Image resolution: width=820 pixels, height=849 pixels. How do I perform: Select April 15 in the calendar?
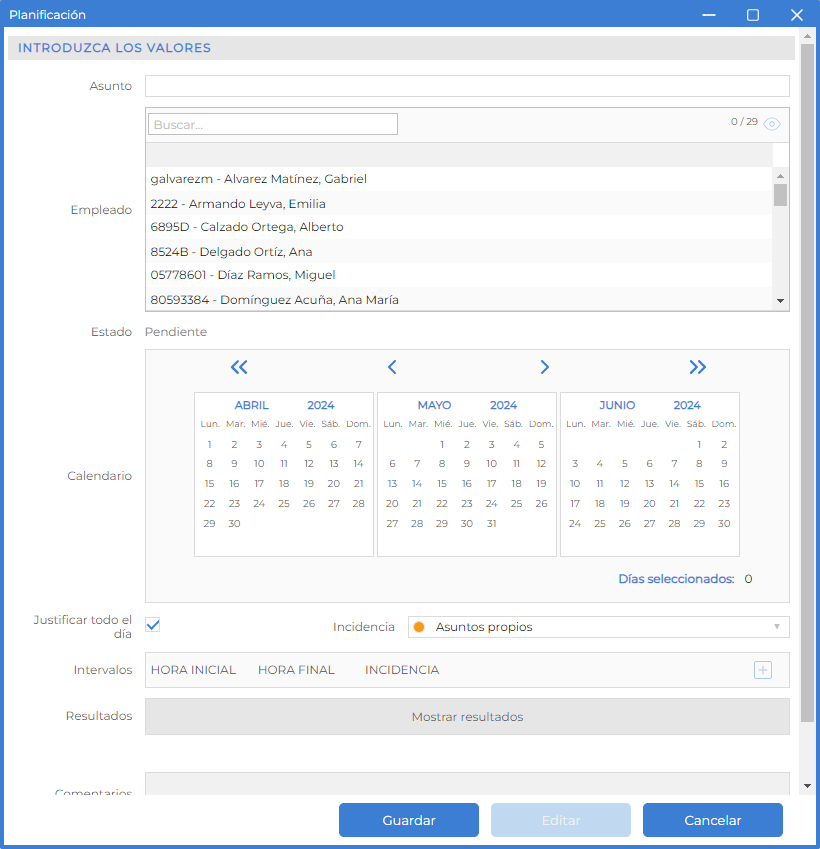[x=209, y=484]
